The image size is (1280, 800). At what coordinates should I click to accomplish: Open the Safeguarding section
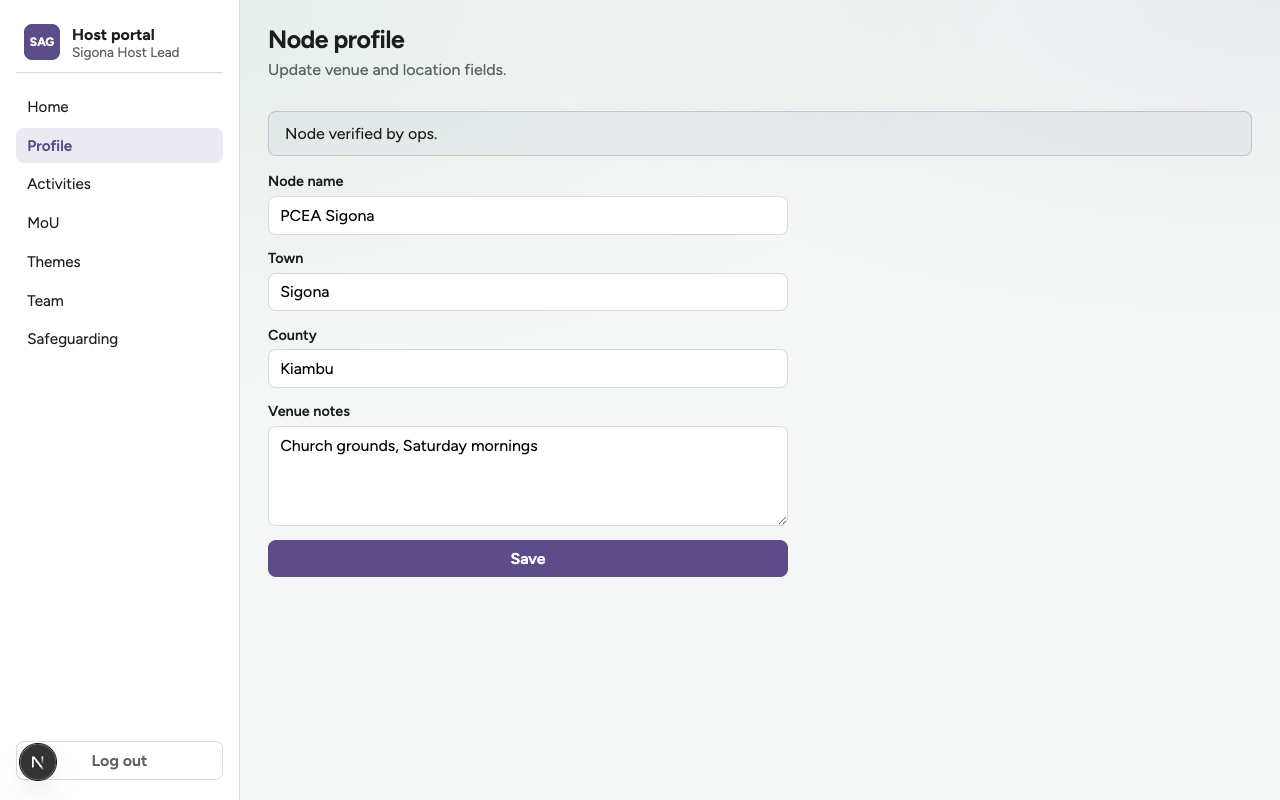point(119,339)
